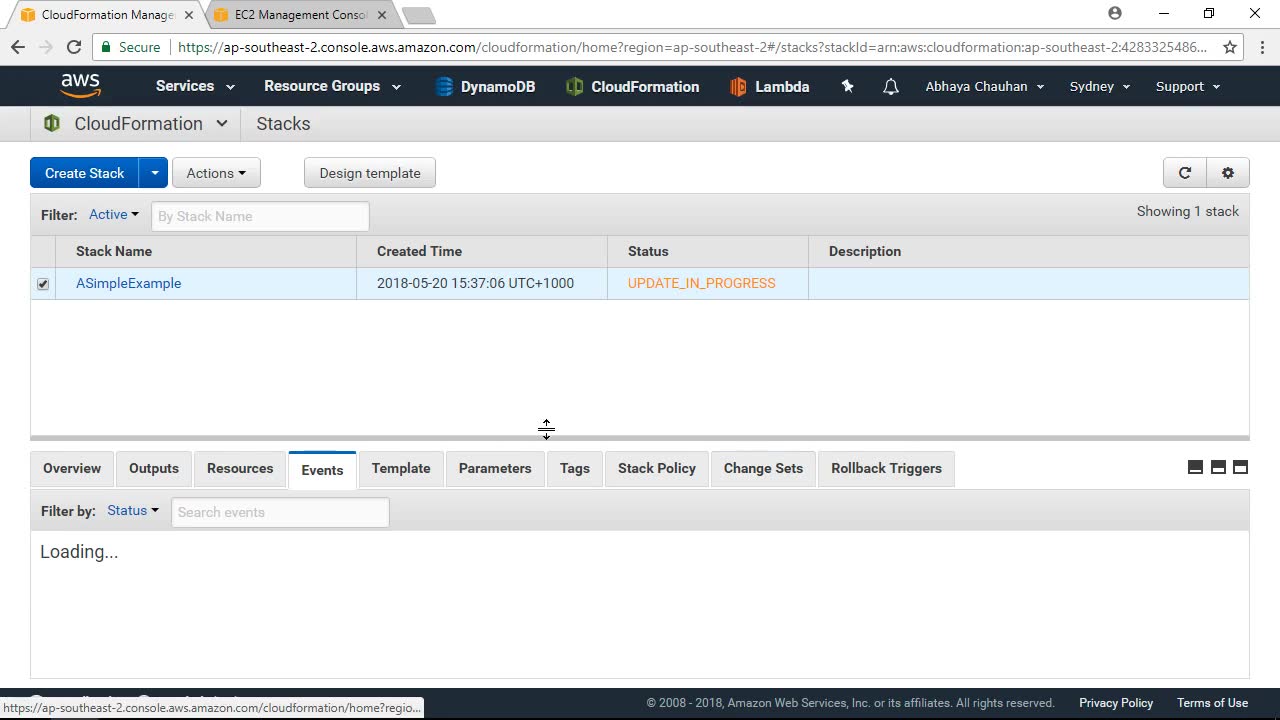Open the Sydney region selector
Image resolution: width=1280 pixels, height=720 pixels.
click(1100, 86)
